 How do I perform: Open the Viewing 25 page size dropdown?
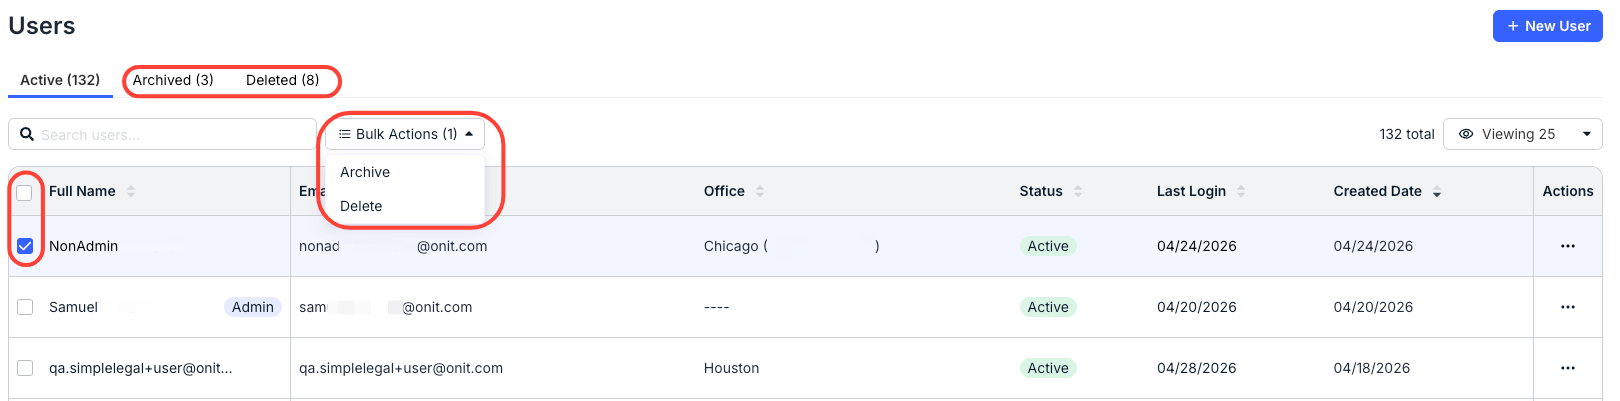[x=1523, y=134]
